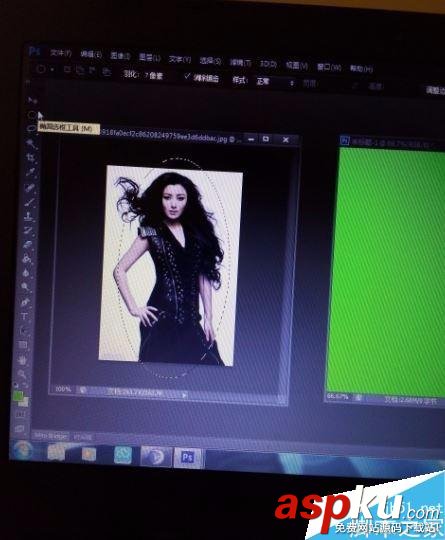Minimize the jpg document window
Image resolution: width=445 pixels, height=540 pixels.
pyautogui.click(x=251, y=138)
